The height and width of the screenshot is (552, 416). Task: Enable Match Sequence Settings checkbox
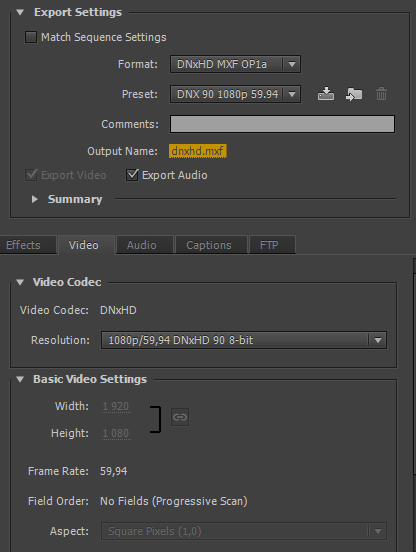pos(31,37)
